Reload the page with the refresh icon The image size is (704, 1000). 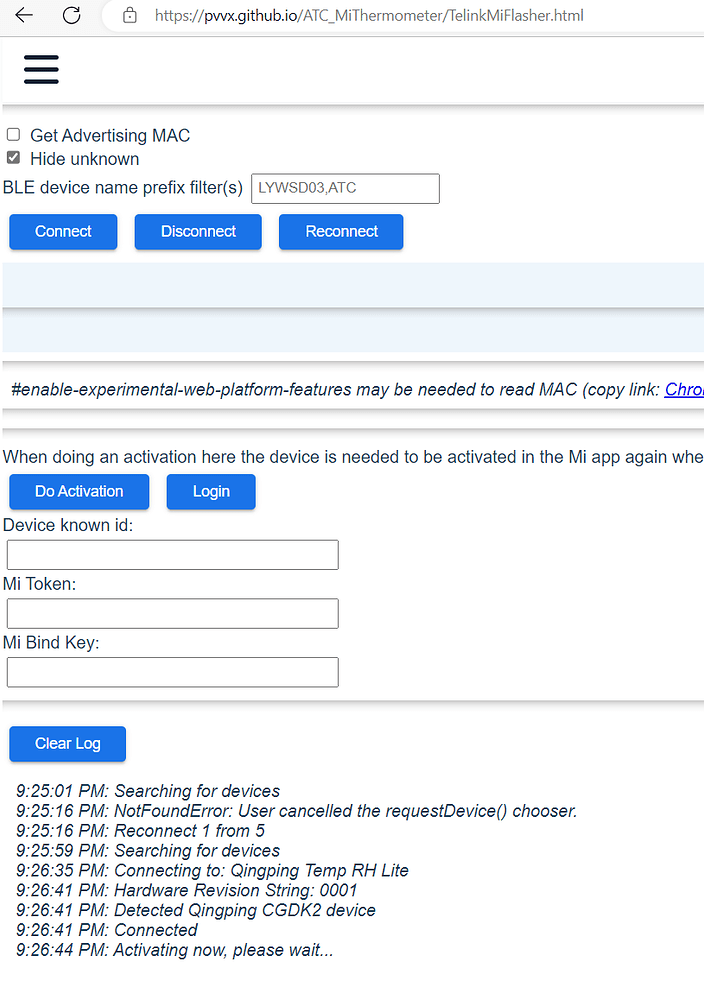pyautogui.click(x=72, y=15)
